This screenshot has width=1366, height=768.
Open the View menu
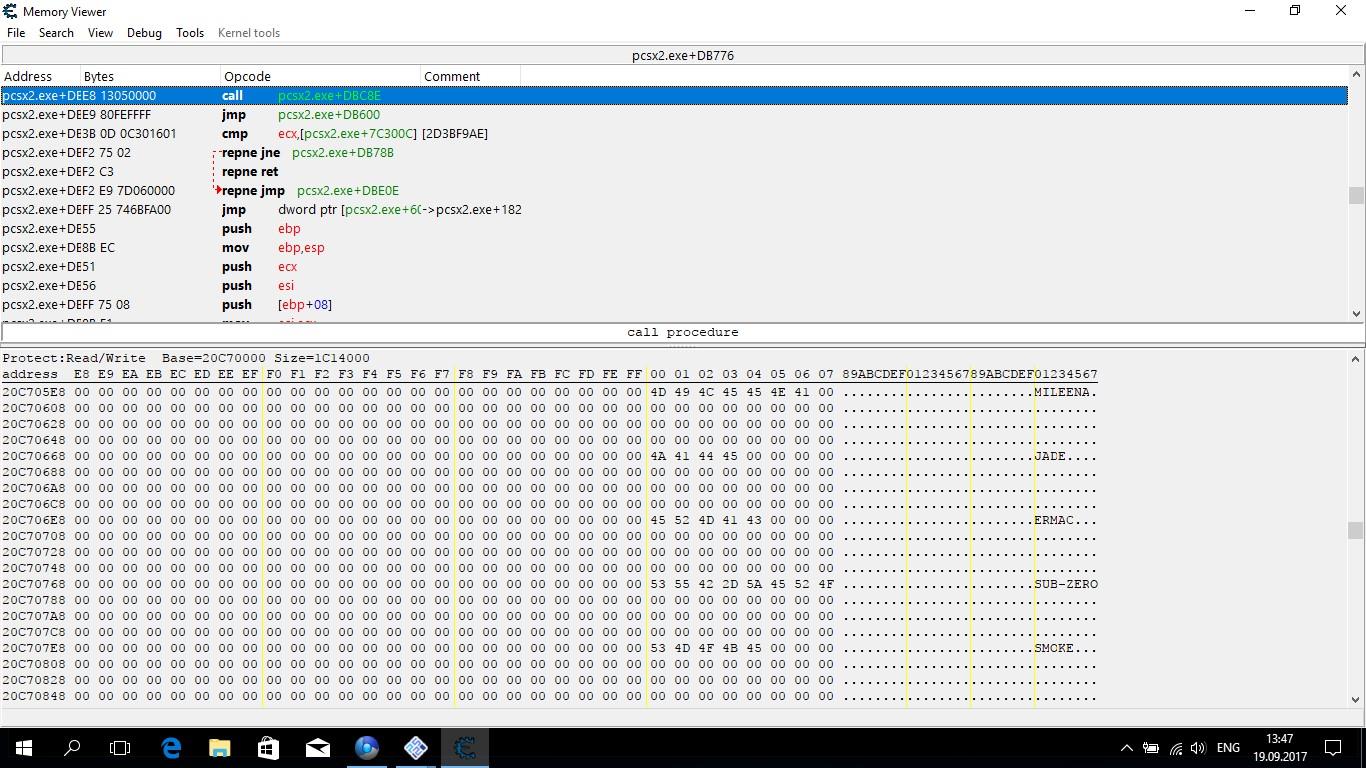[100, 33]
